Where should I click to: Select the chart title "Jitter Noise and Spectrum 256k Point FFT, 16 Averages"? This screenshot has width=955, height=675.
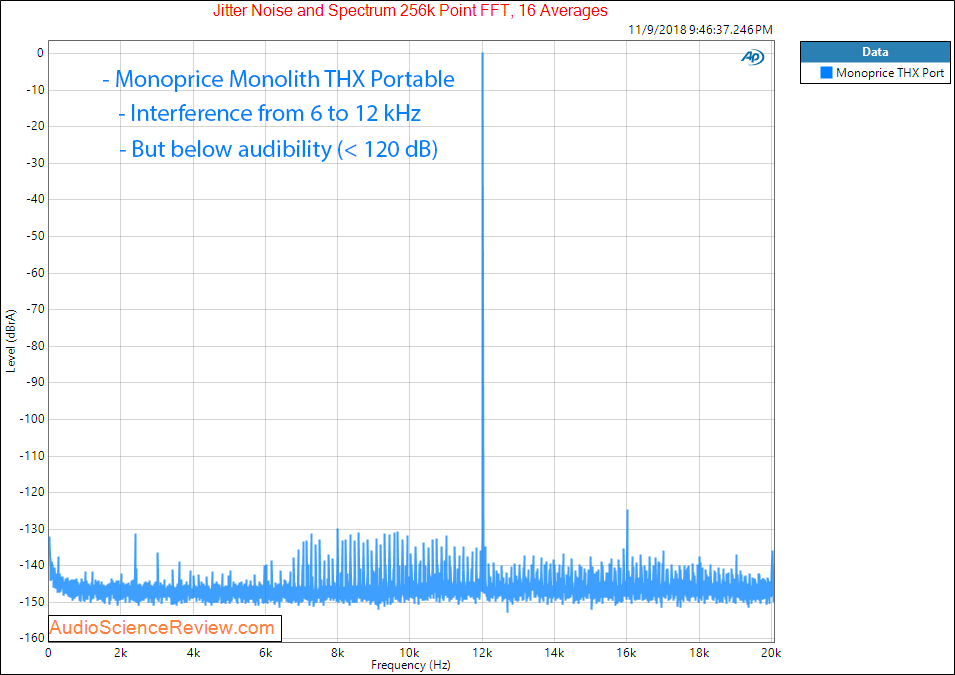[411, 10]
